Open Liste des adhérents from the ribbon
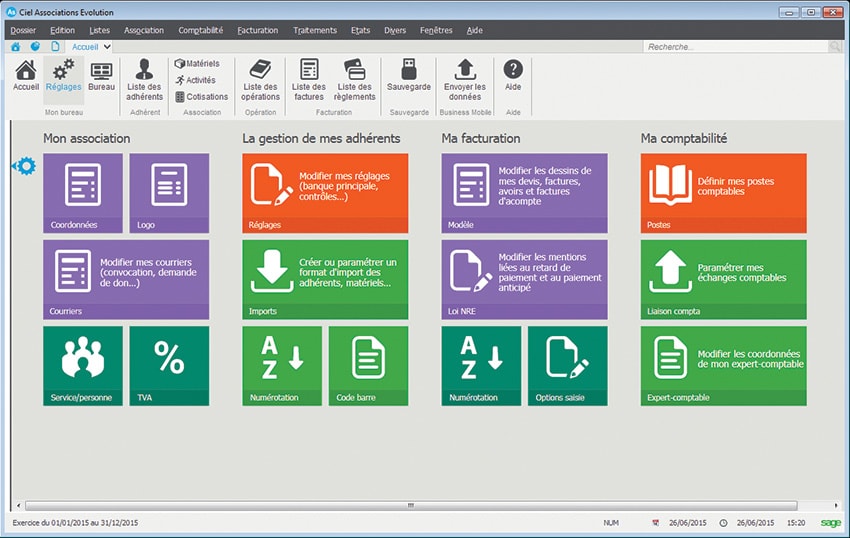Image resolution: width=850 pixels, height=538 pixels. pos(145,78)
